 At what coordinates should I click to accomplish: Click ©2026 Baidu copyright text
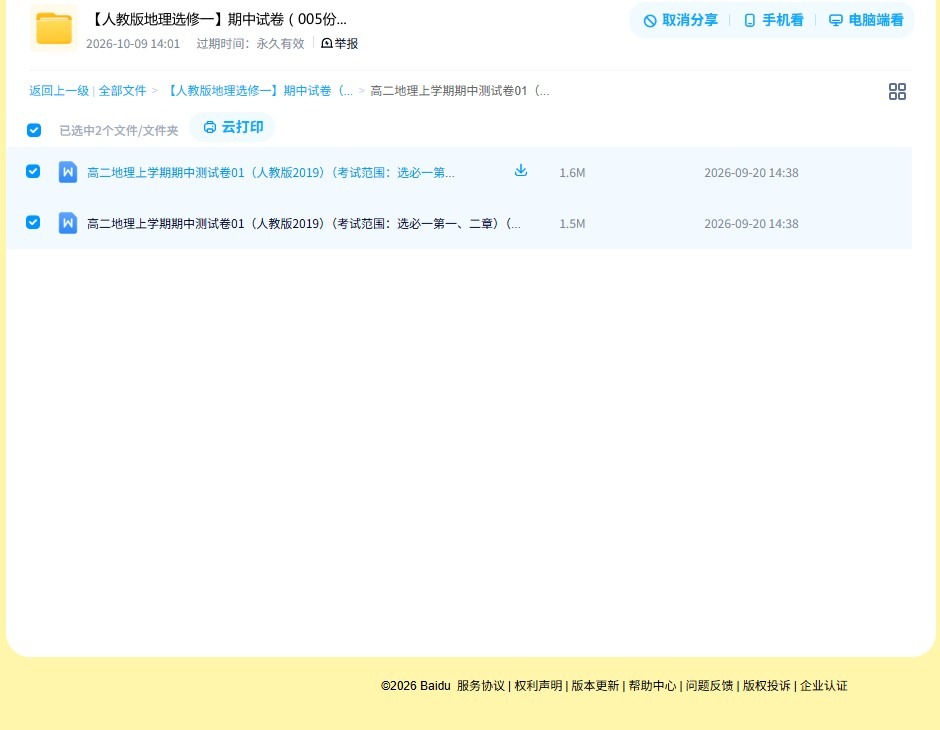coord(415,686)
